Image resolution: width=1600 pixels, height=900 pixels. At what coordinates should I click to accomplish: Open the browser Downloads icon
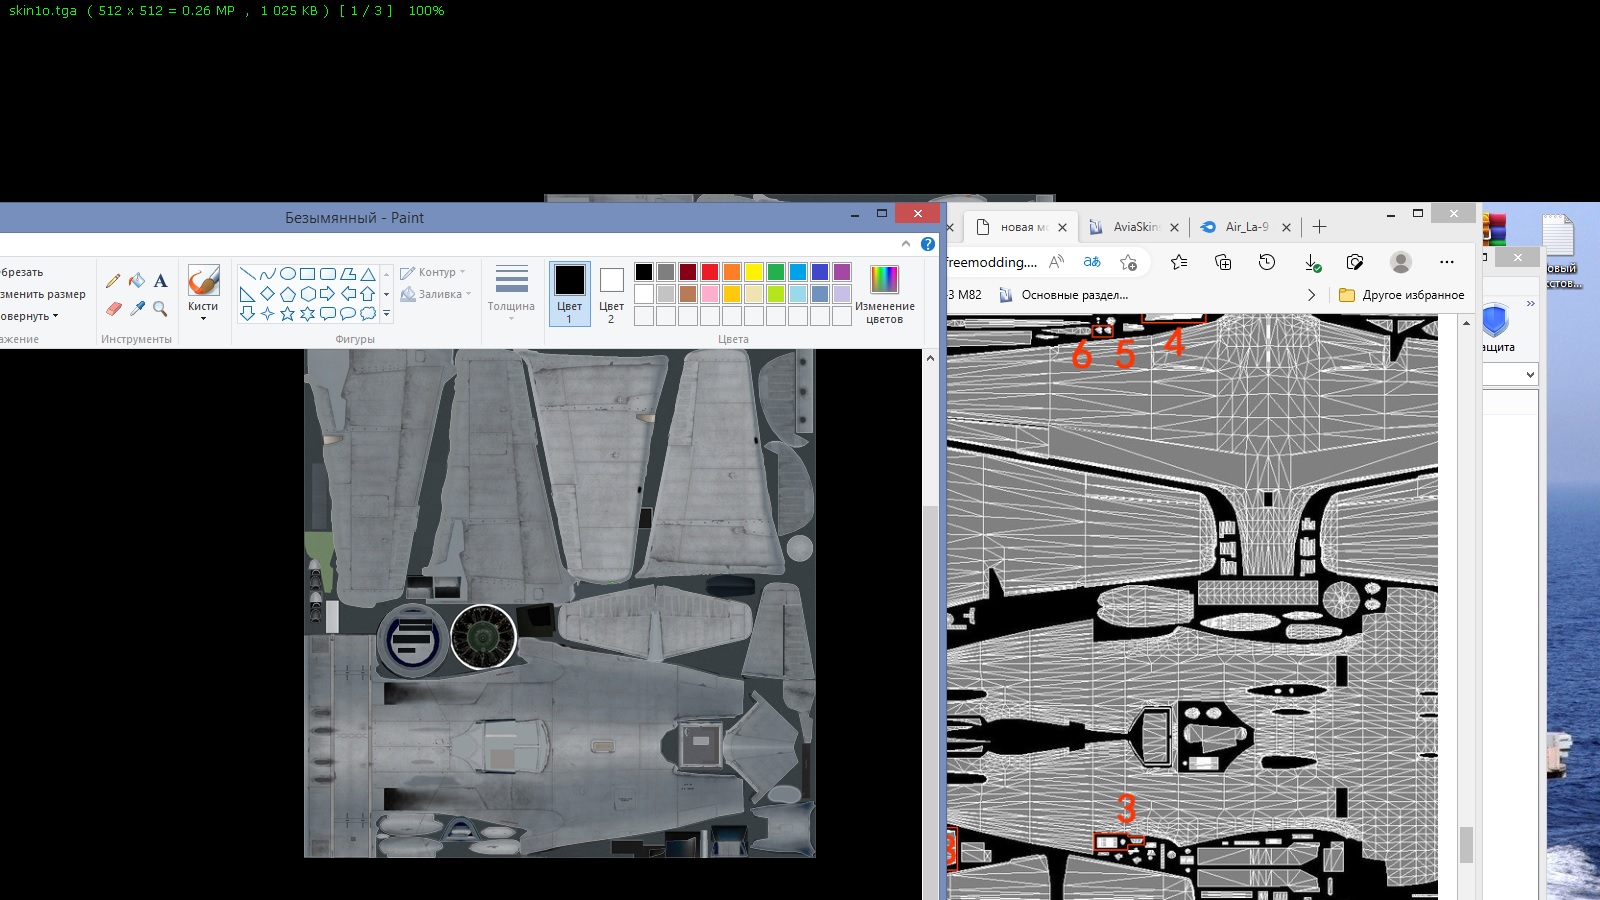pyautogui.click(x=1312, y=262)
